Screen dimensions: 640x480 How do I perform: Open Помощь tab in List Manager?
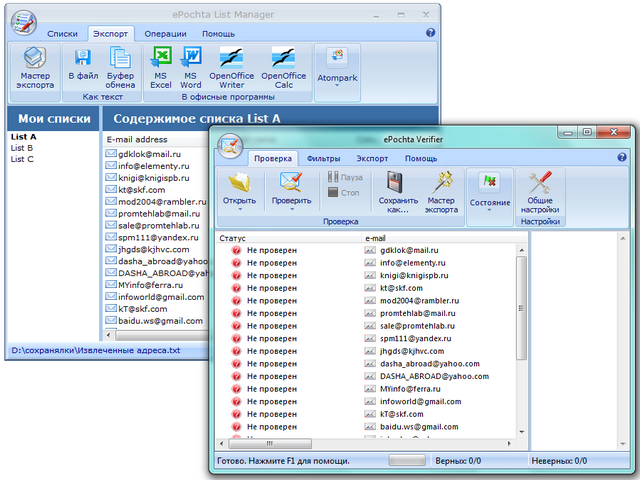[x=218, y=34]
